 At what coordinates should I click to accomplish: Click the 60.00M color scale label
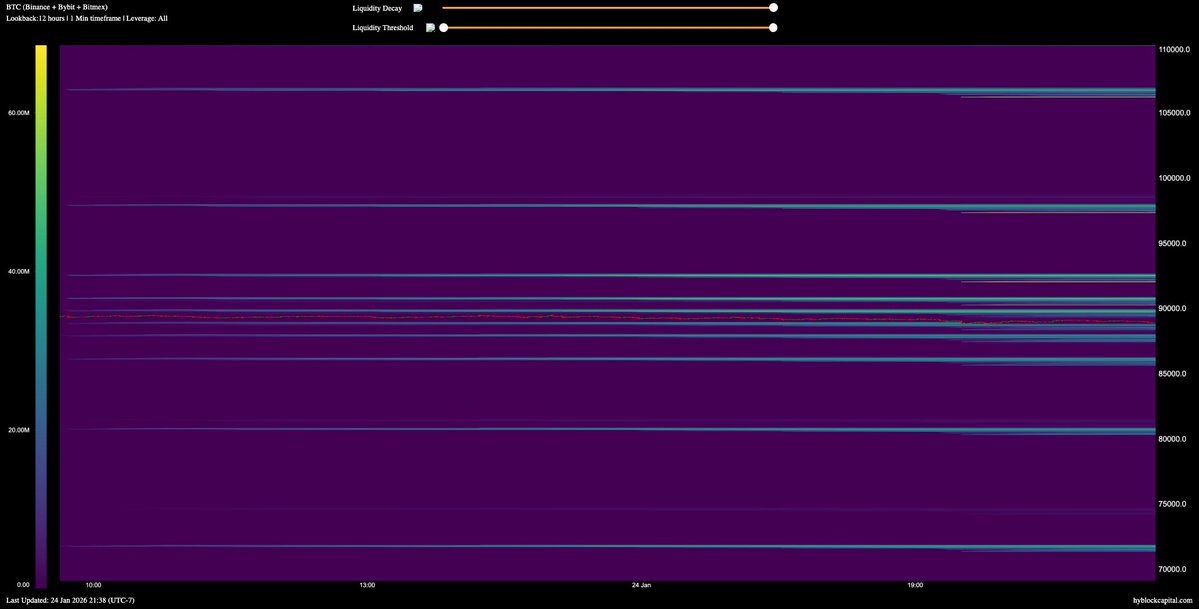(19, 112)
